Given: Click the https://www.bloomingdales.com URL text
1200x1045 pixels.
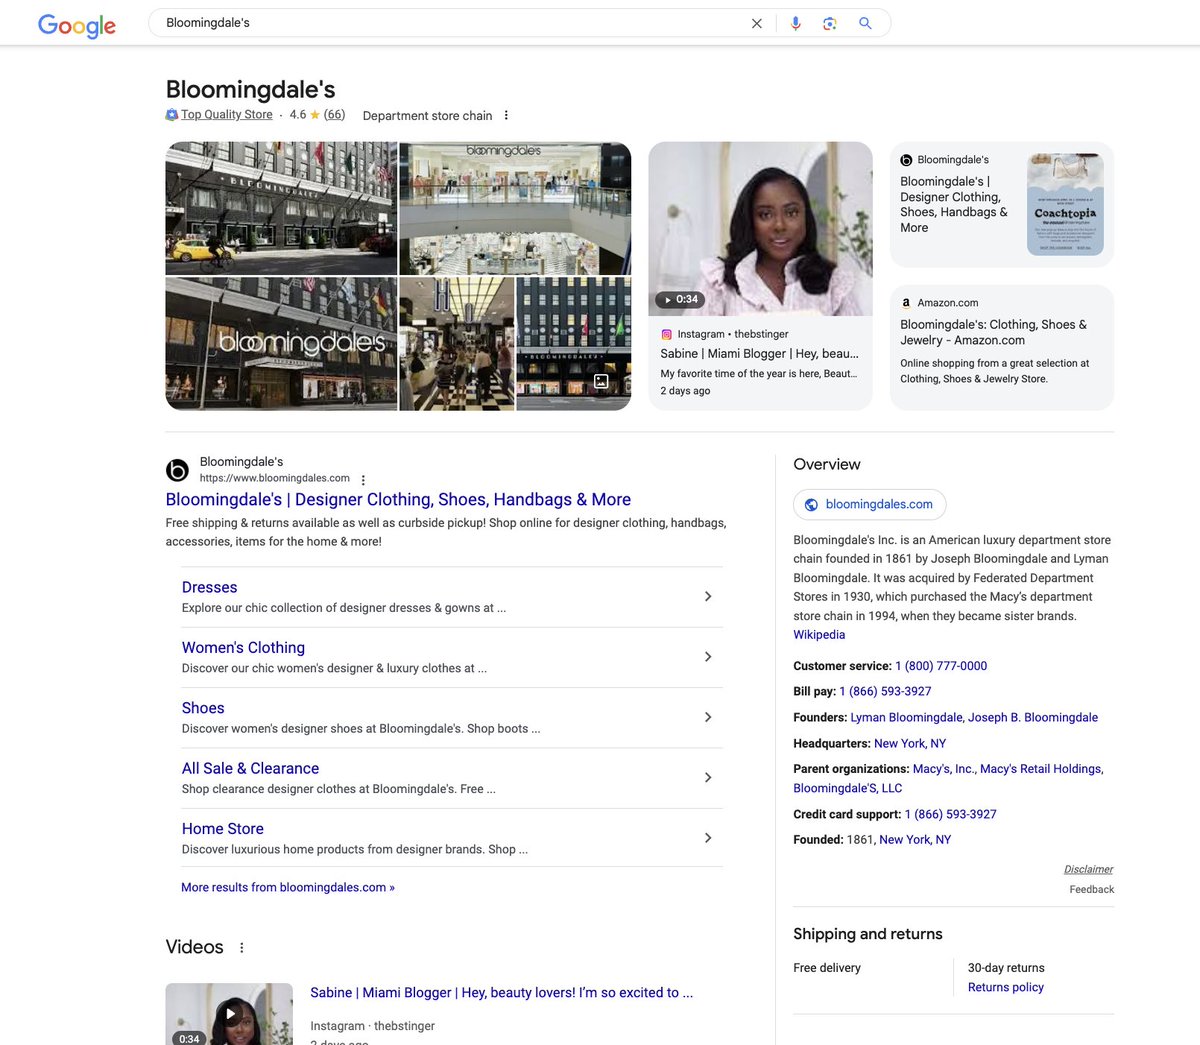Looking at the screenshot, I should tap(275, 478).
